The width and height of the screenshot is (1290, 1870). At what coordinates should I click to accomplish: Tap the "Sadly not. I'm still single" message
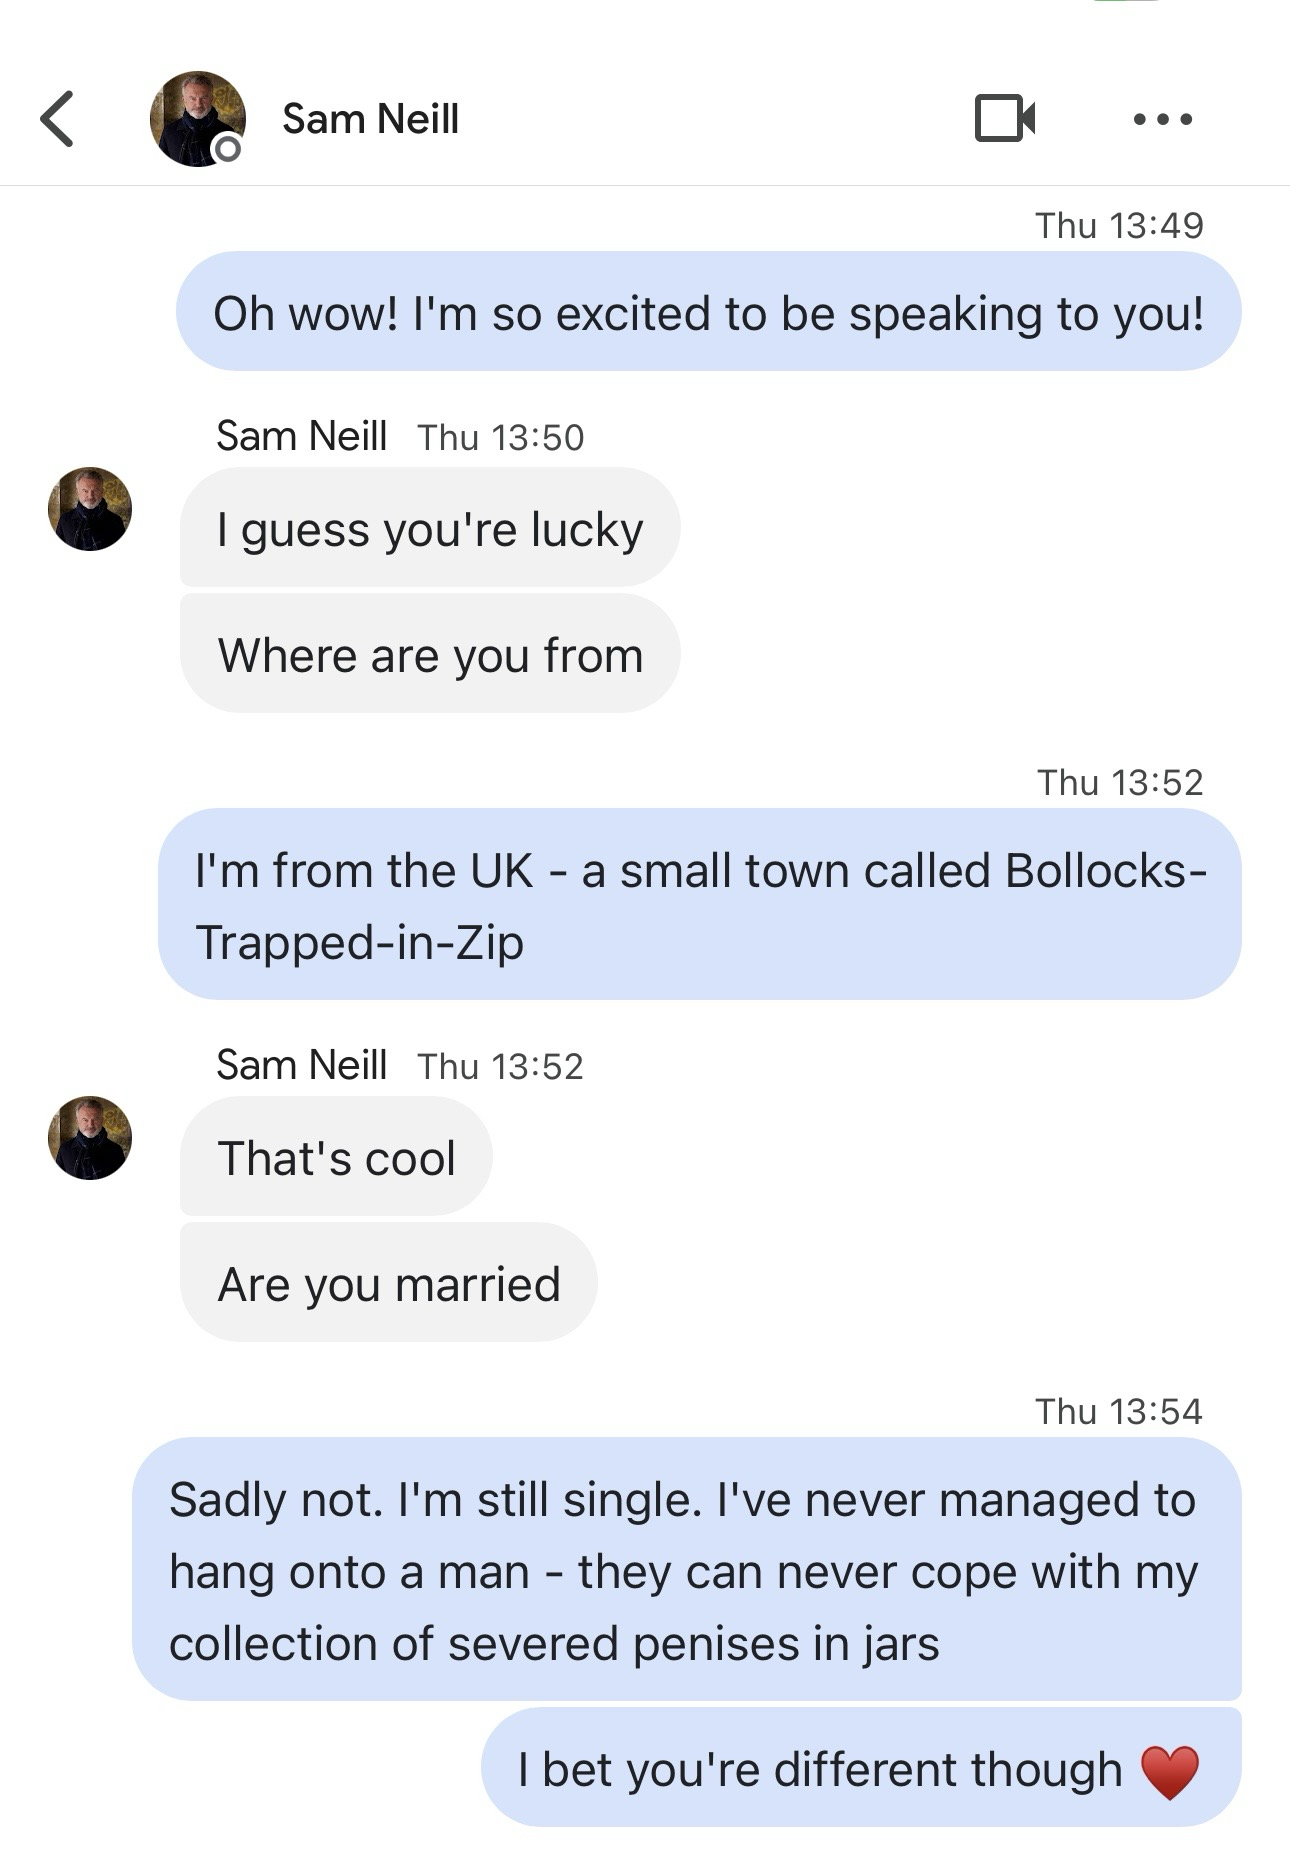click(x=686, y=1570)
